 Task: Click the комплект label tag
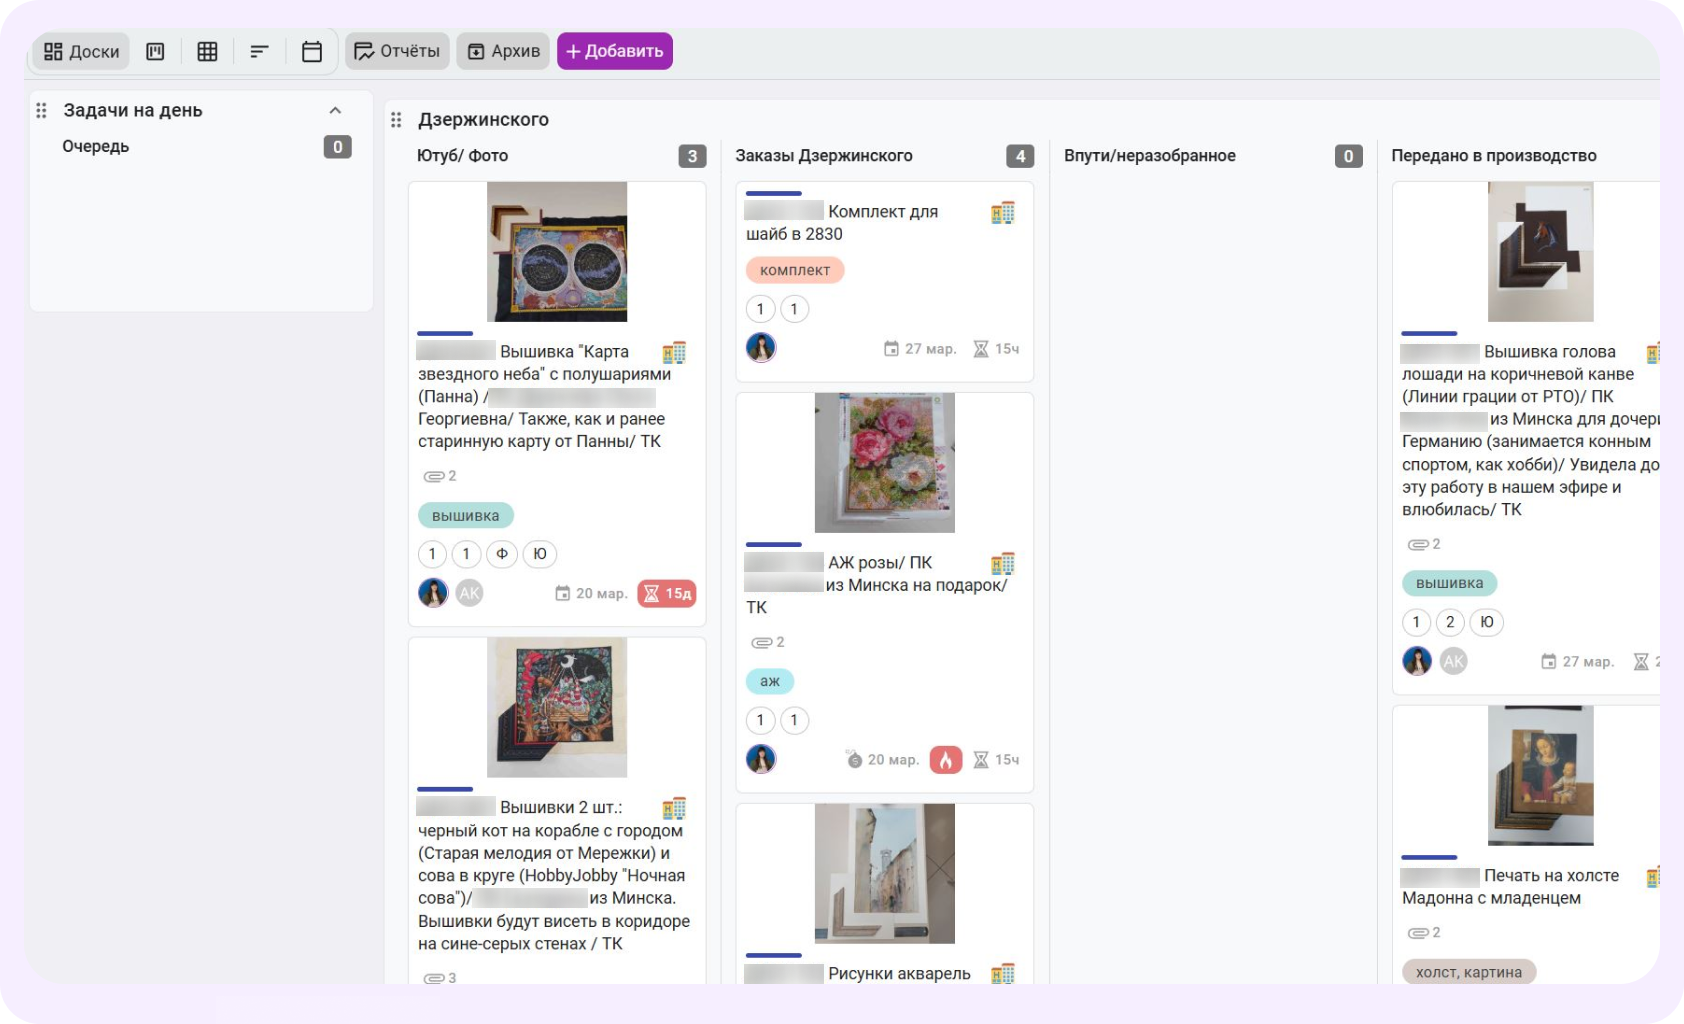point(795,270)
